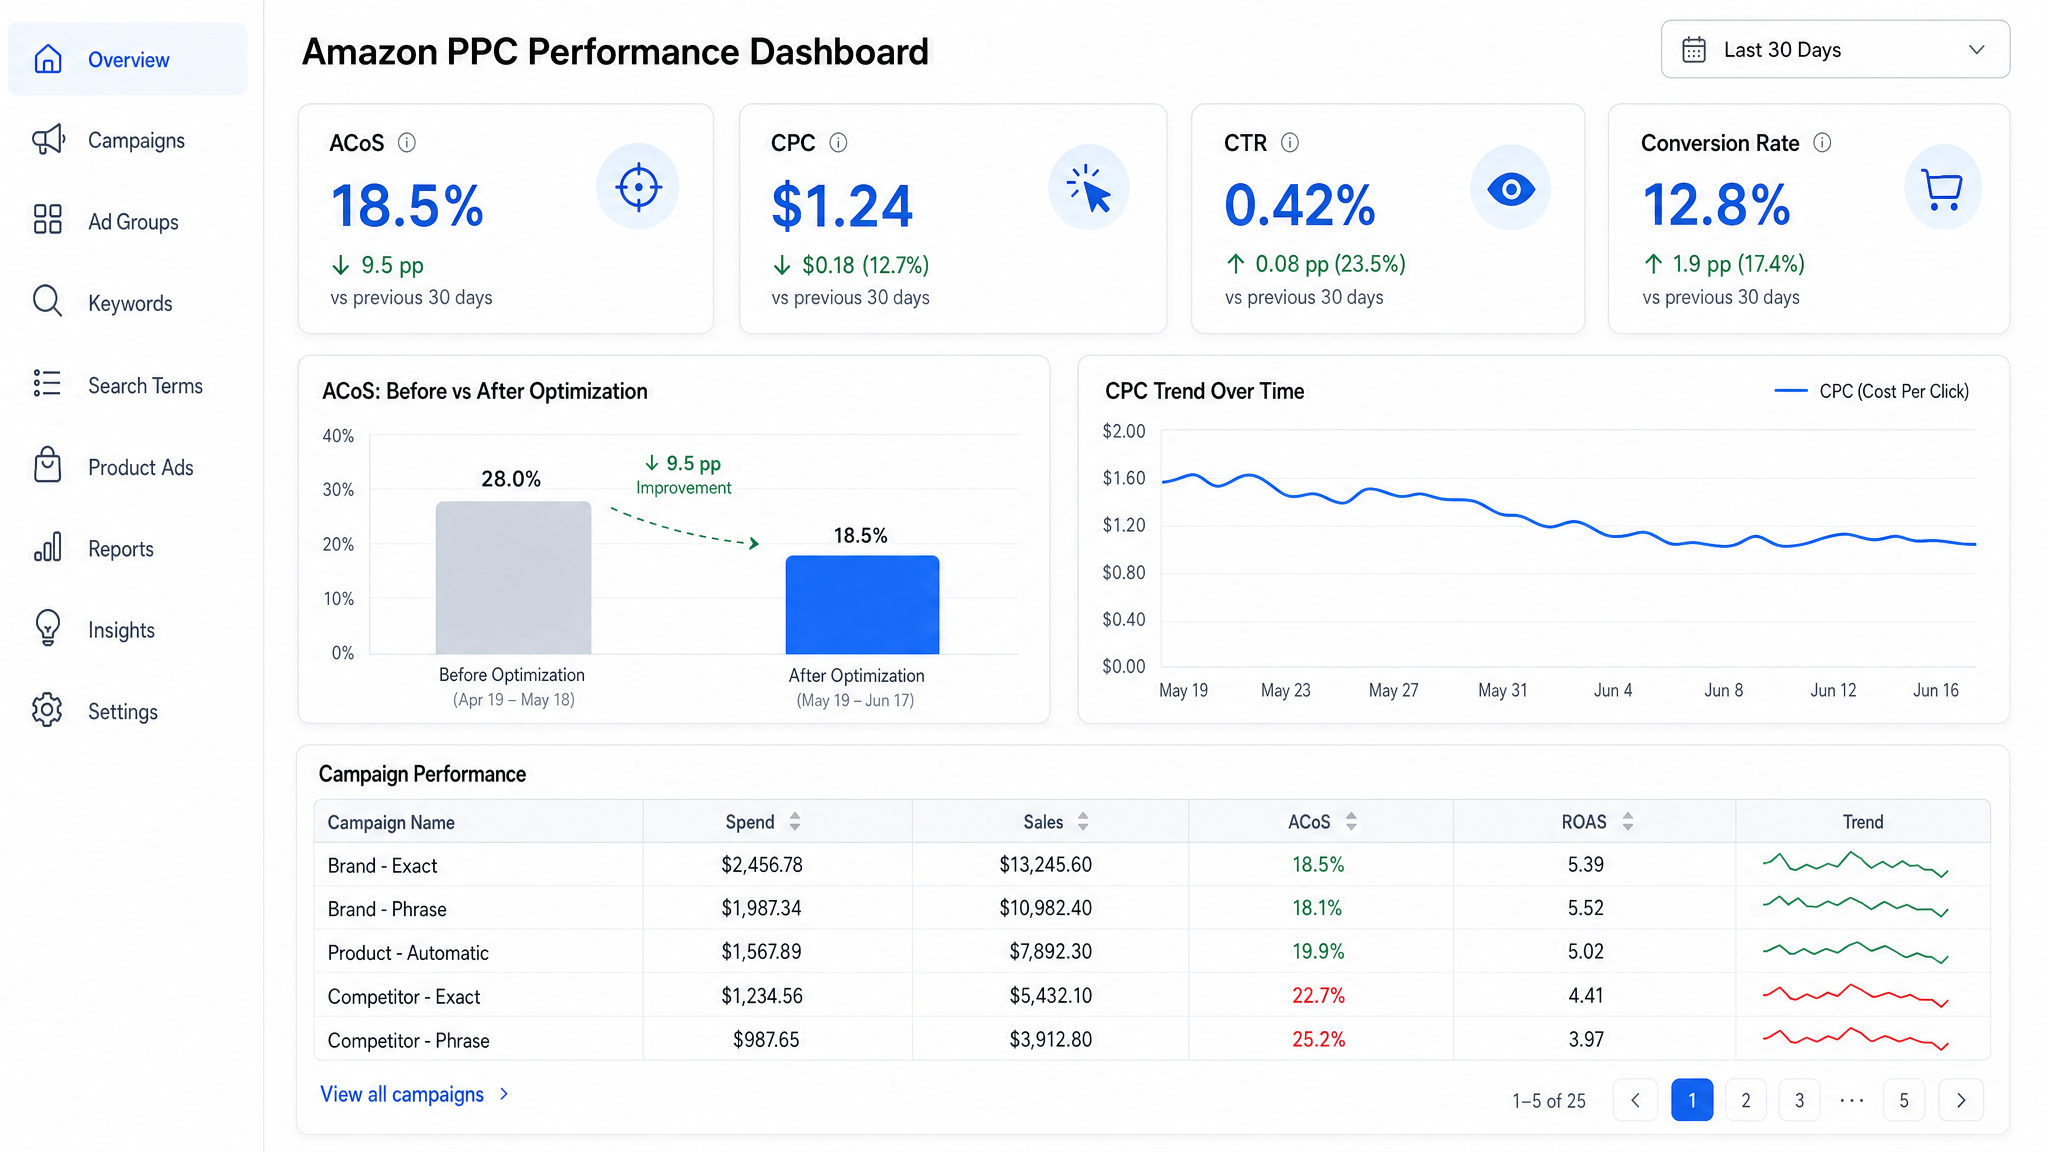Open Search Terms section

(x=127, y=385)
